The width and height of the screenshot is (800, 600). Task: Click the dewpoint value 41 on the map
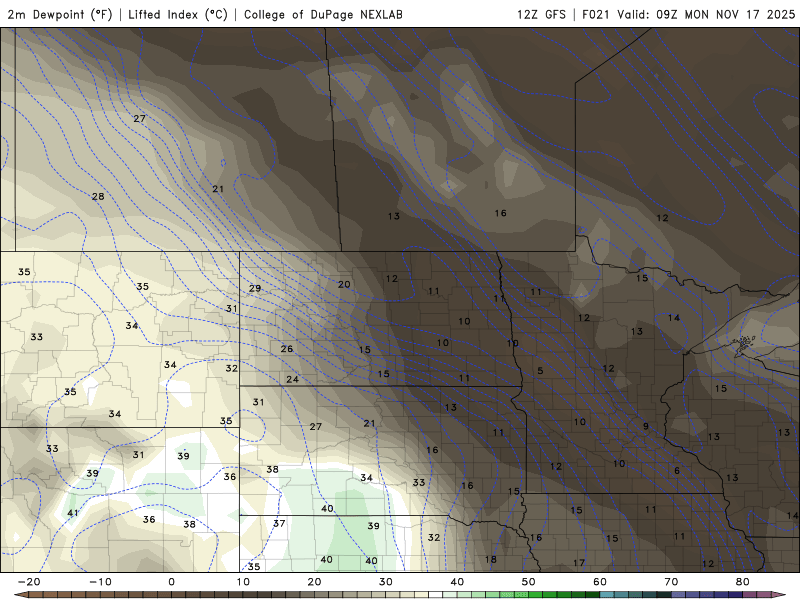tap(73, 513)
